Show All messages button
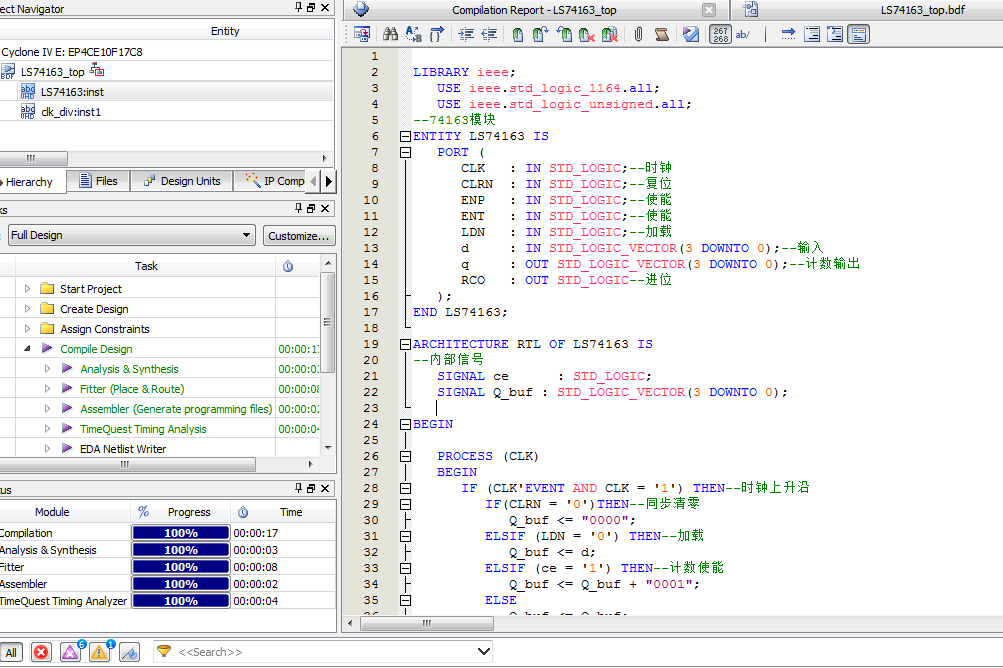 (11, 652)
